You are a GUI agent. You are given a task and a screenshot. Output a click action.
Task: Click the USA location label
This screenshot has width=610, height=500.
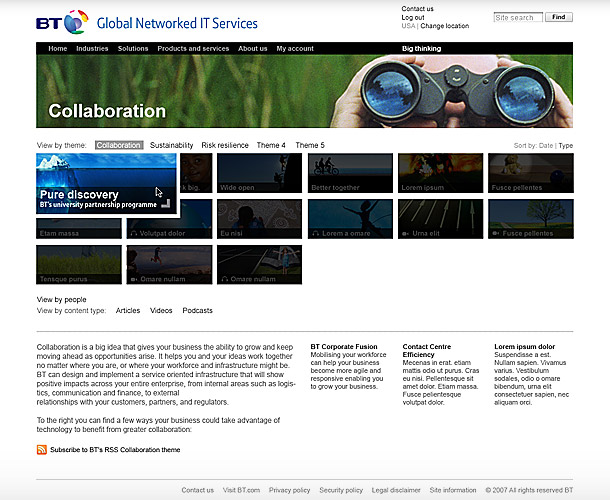point(408,26)
